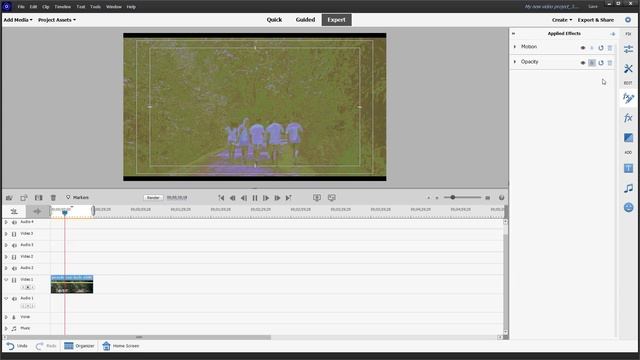Mute the Audio 4 track speaker
This screenshot has width=640, height=360.
click(x=14, y=222)
